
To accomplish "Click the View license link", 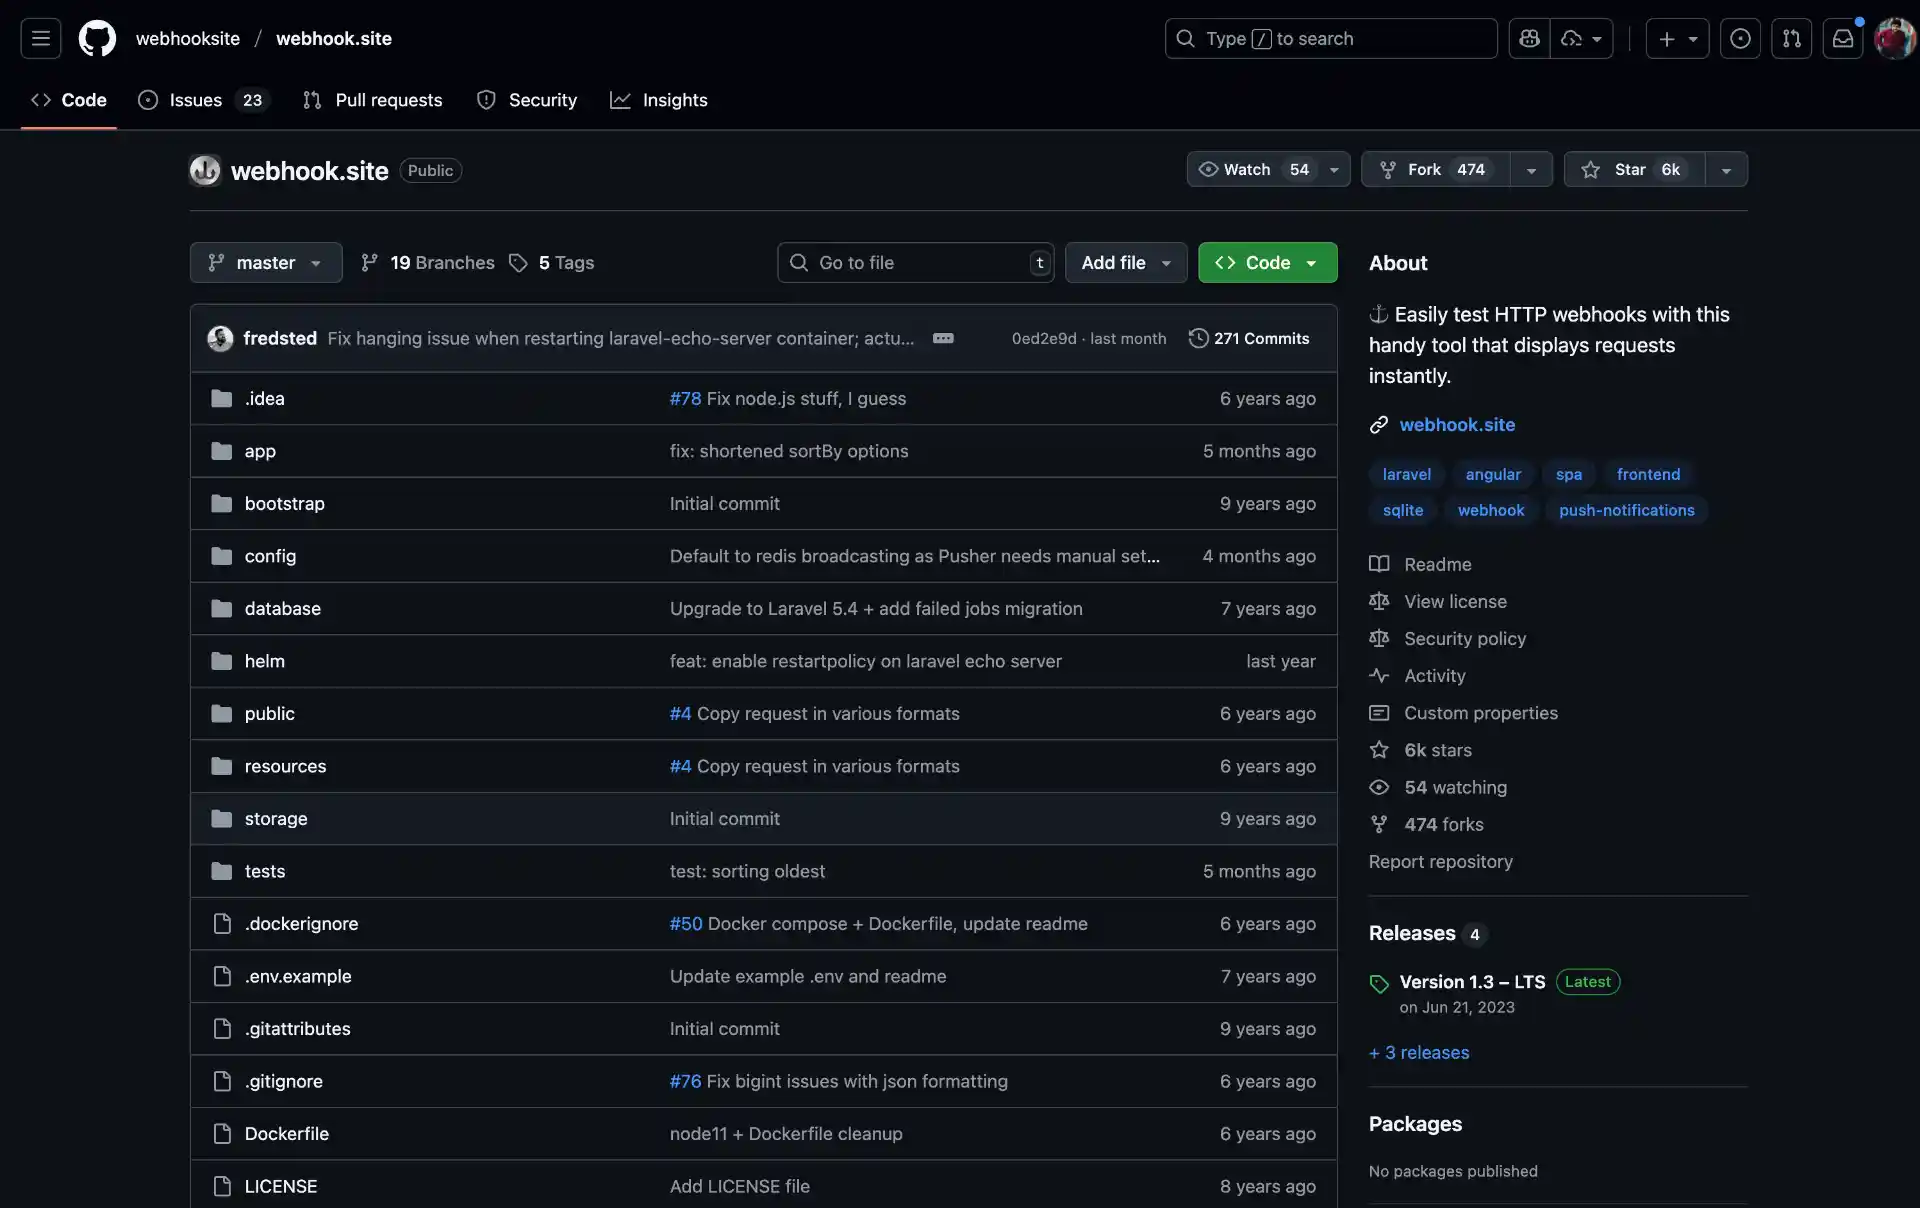I will tap(1455, 601).
